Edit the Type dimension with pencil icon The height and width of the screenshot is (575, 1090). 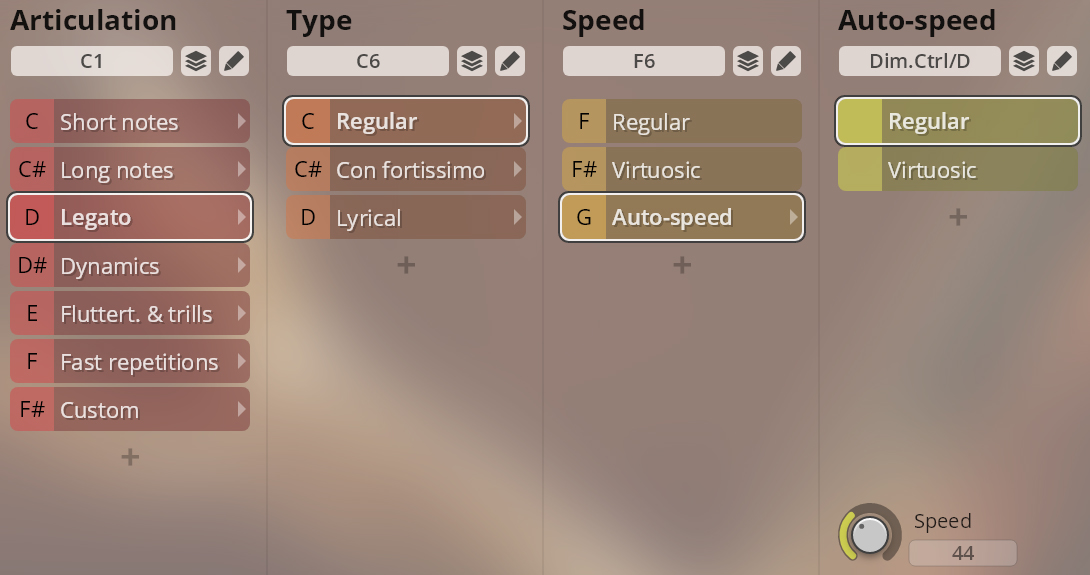[x=509, y=61]
